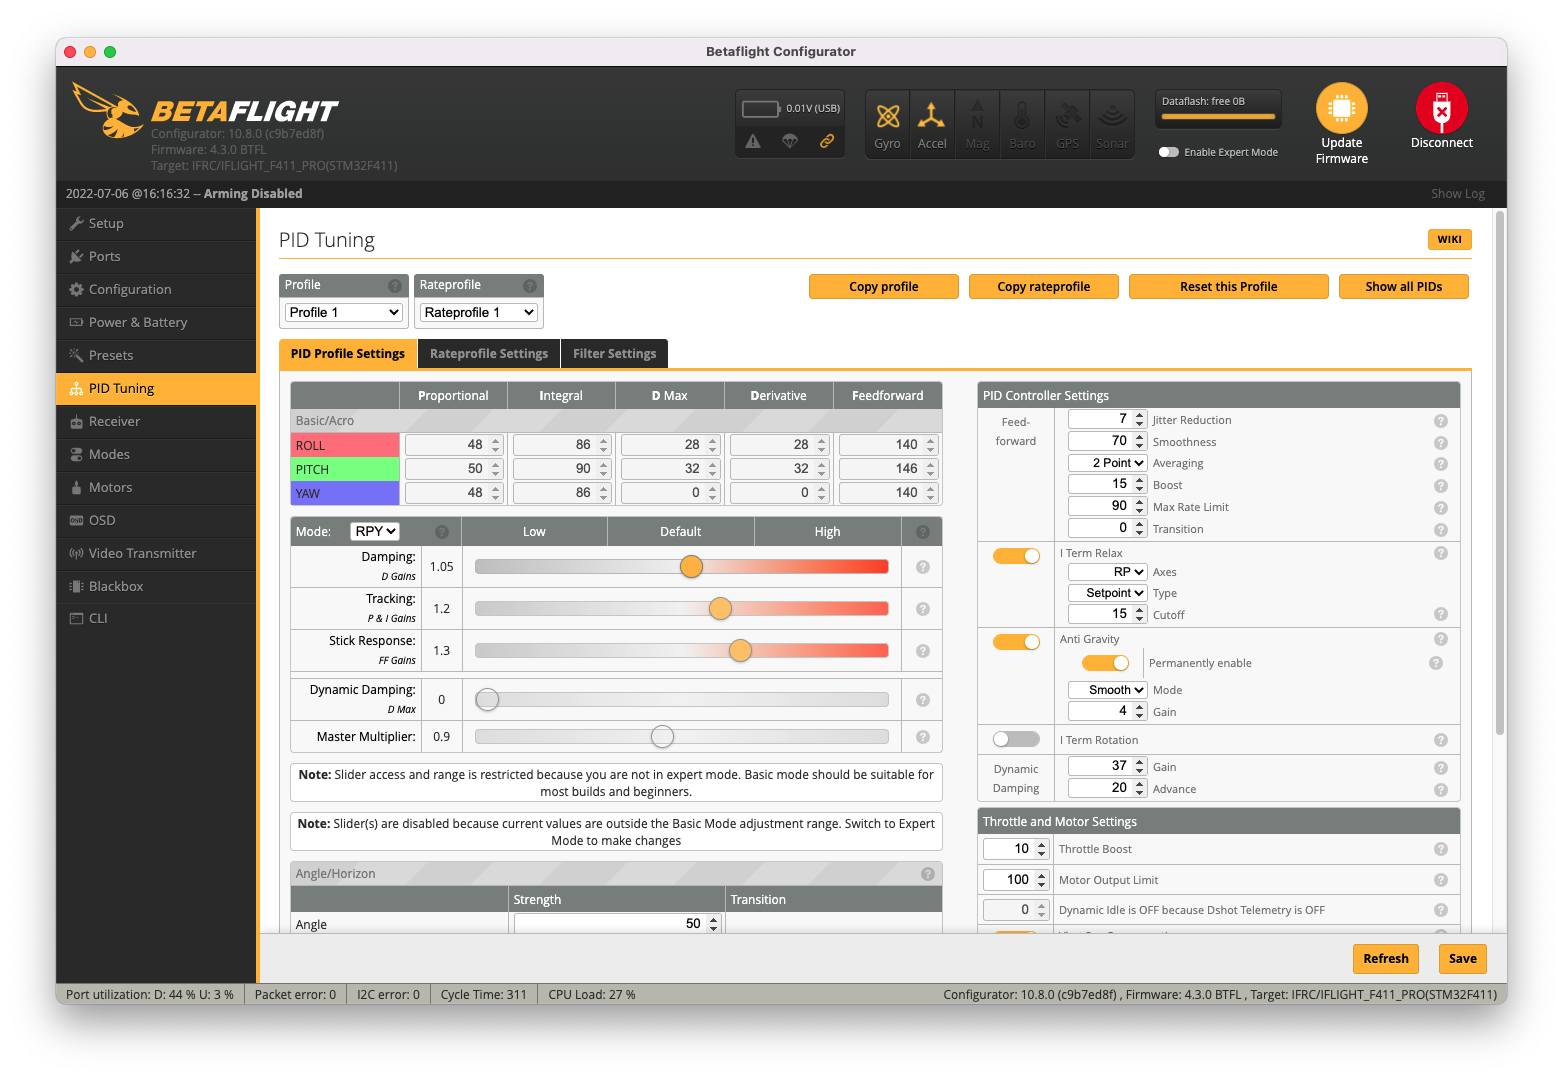Open the Configuration sidebar section
Image resolution: width=1563 pixels, height=1078 pixels.
[156, 290]
